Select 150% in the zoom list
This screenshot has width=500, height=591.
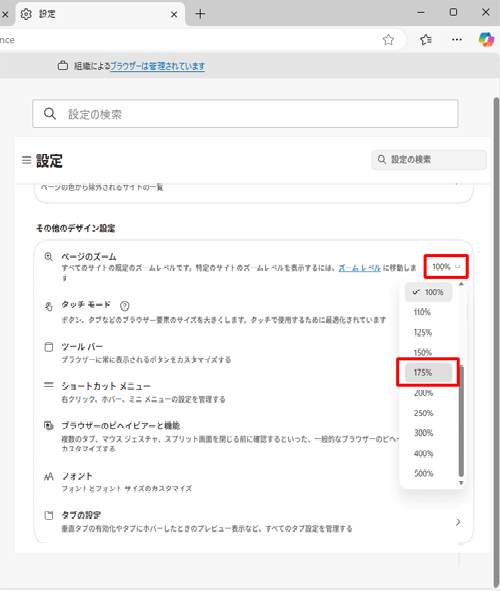point(428,352)
